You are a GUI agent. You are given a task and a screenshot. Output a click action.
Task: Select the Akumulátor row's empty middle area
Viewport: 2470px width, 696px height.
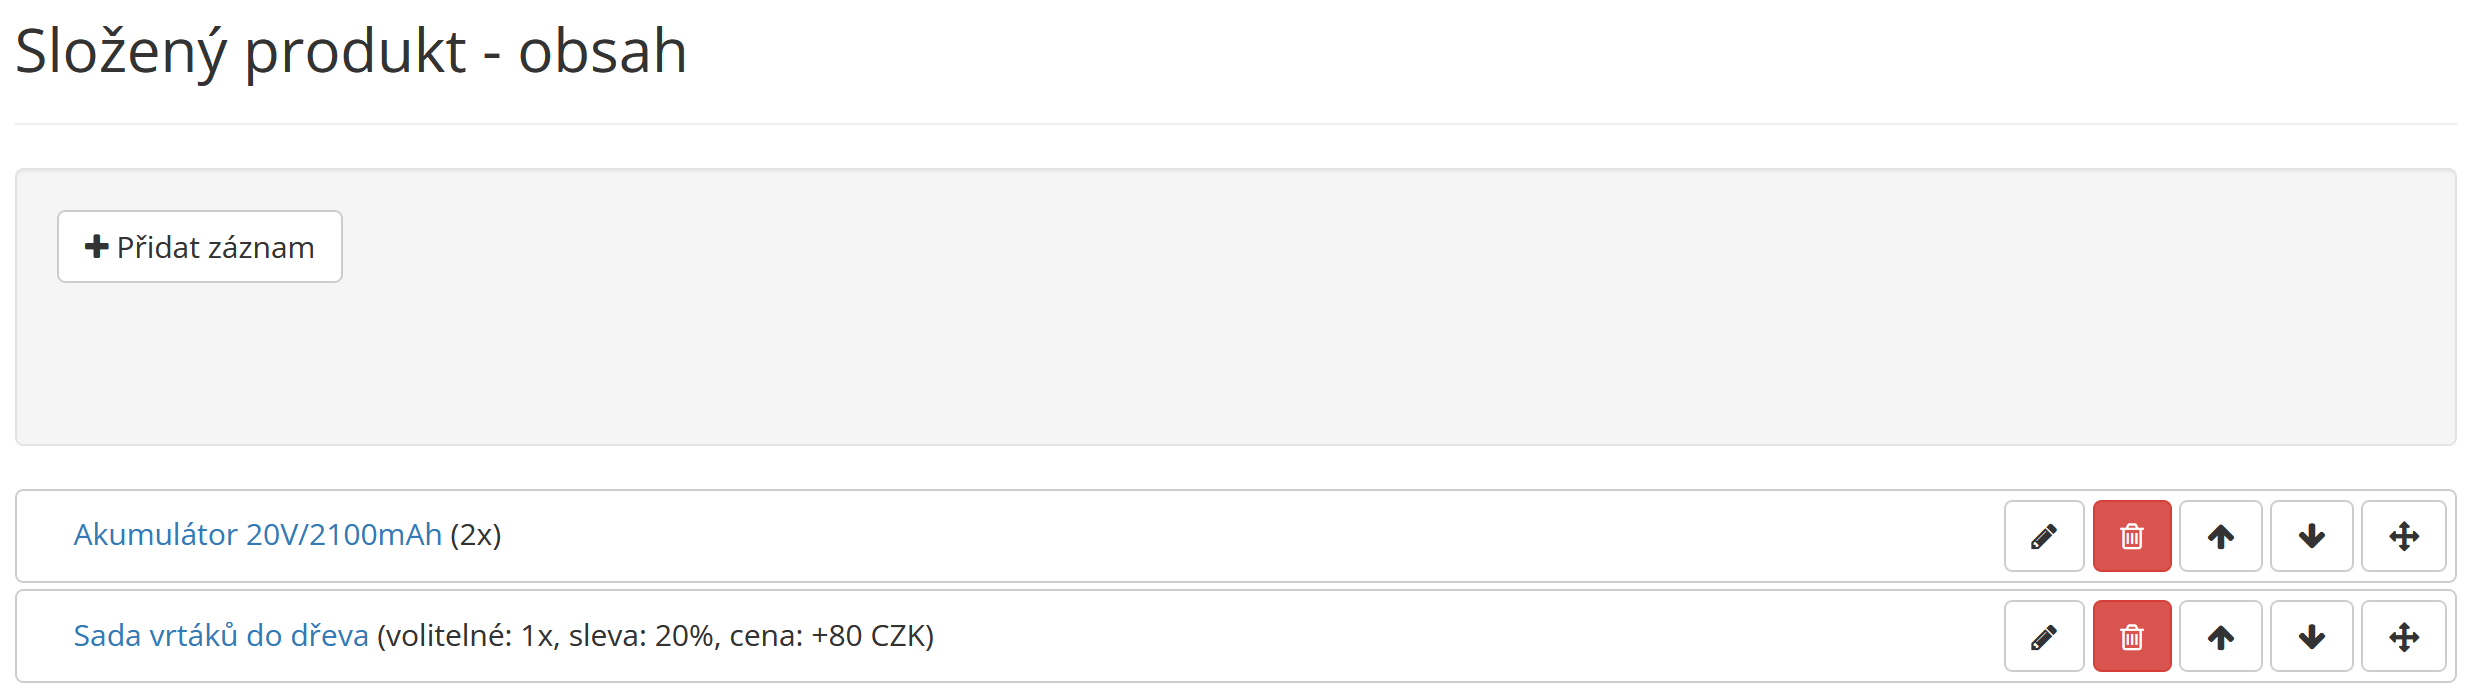(x=1250, y=536)
